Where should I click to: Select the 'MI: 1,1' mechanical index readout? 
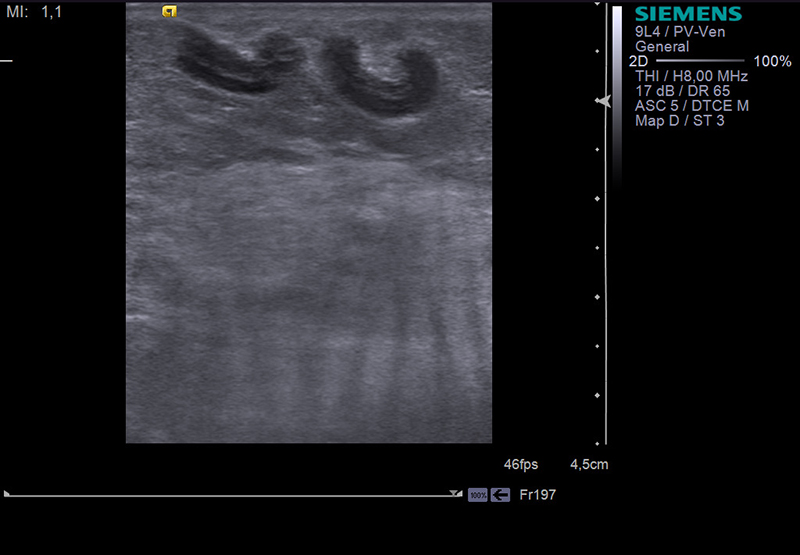pyautogui.click(x=34, y=12)
